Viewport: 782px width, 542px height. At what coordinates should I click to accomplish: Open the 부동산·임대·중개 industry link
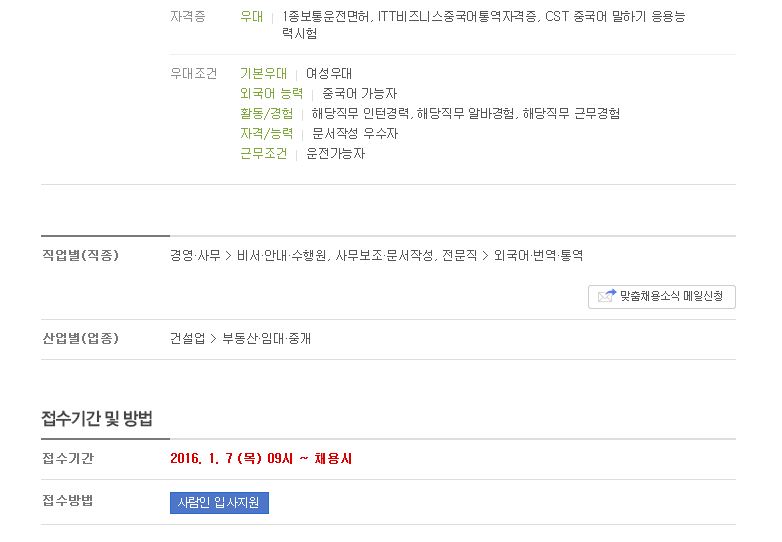click(266, 339)
